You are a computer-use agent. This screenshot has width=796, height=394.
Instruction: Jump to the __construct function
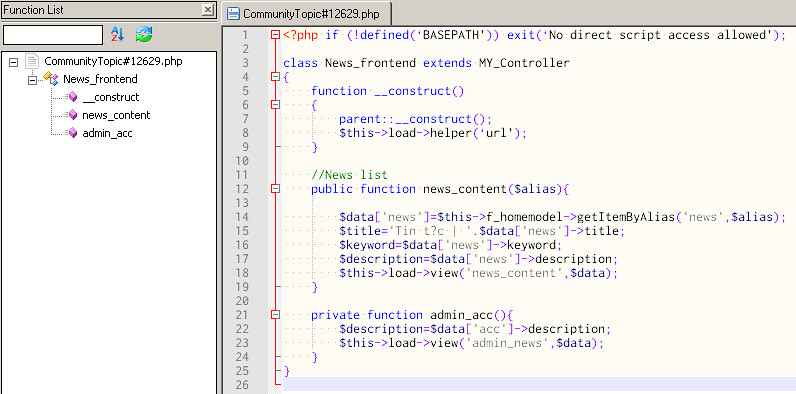tap(111, 97)
